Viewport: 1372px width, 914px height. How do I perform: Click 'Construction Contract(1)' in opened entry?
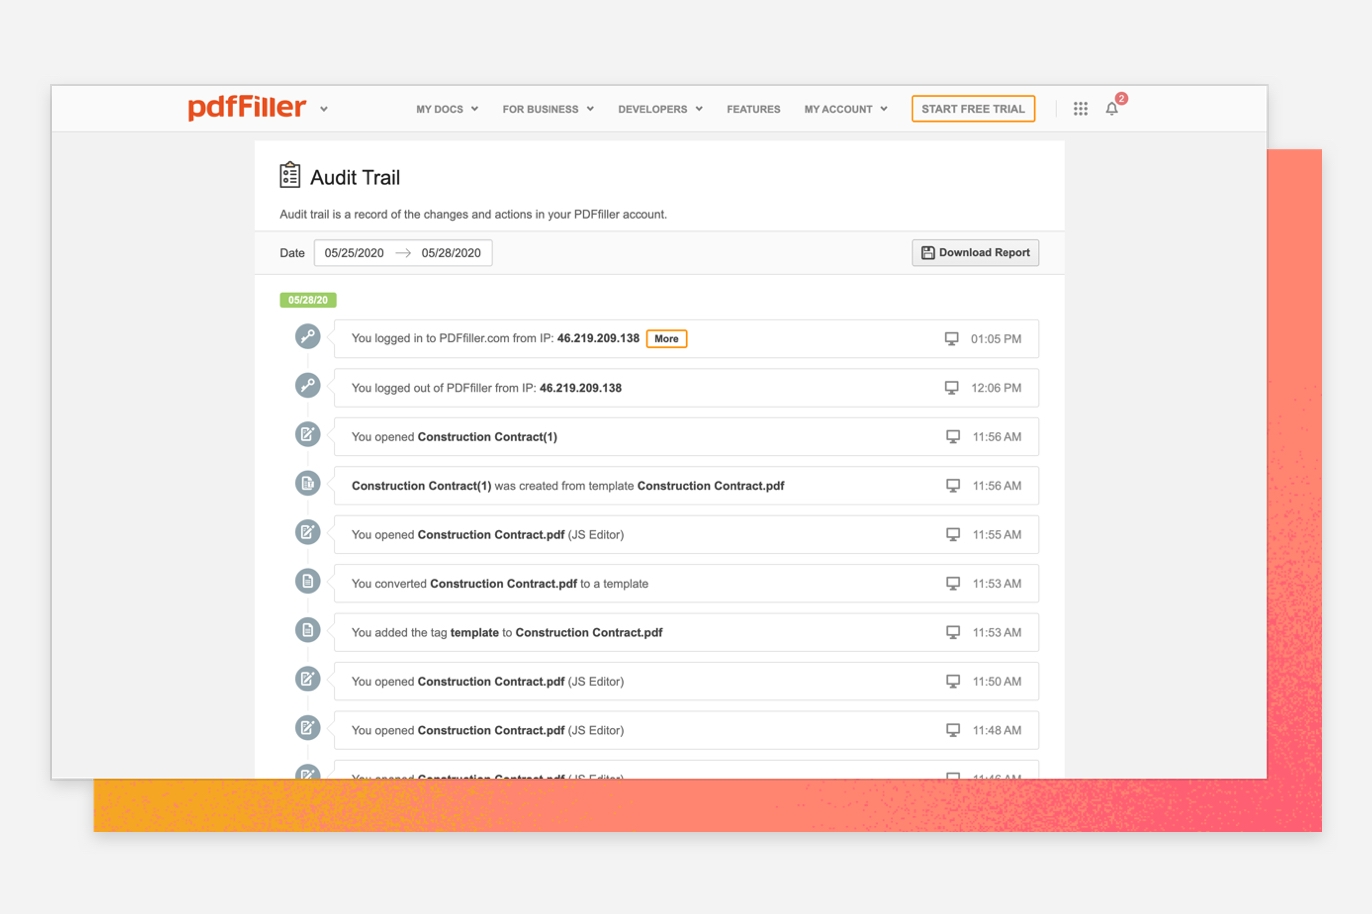[487, 437]
